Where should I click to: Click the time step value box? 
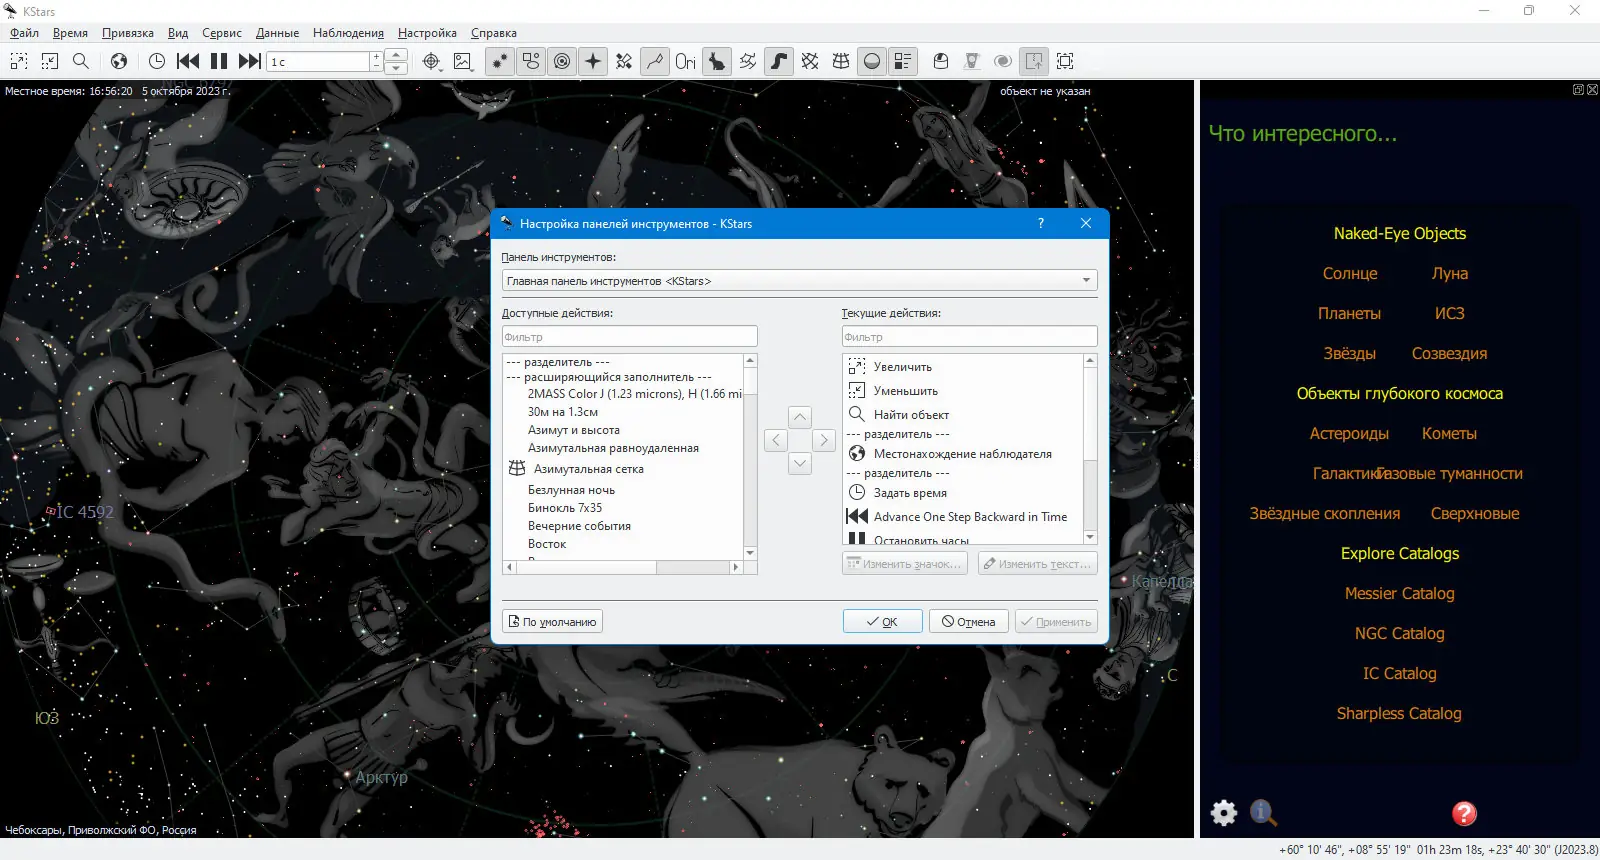click(x=319, y=62)
